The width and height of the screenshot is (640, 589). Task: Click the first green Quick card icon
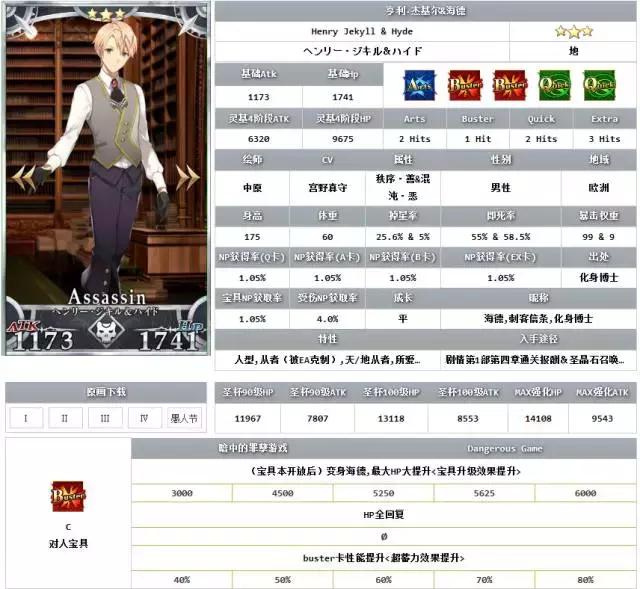pos(554,85)
